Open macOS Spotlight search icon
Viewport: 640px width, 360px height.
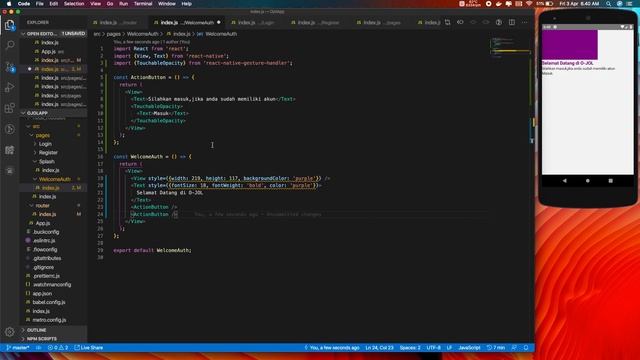(x=609, y=4)
